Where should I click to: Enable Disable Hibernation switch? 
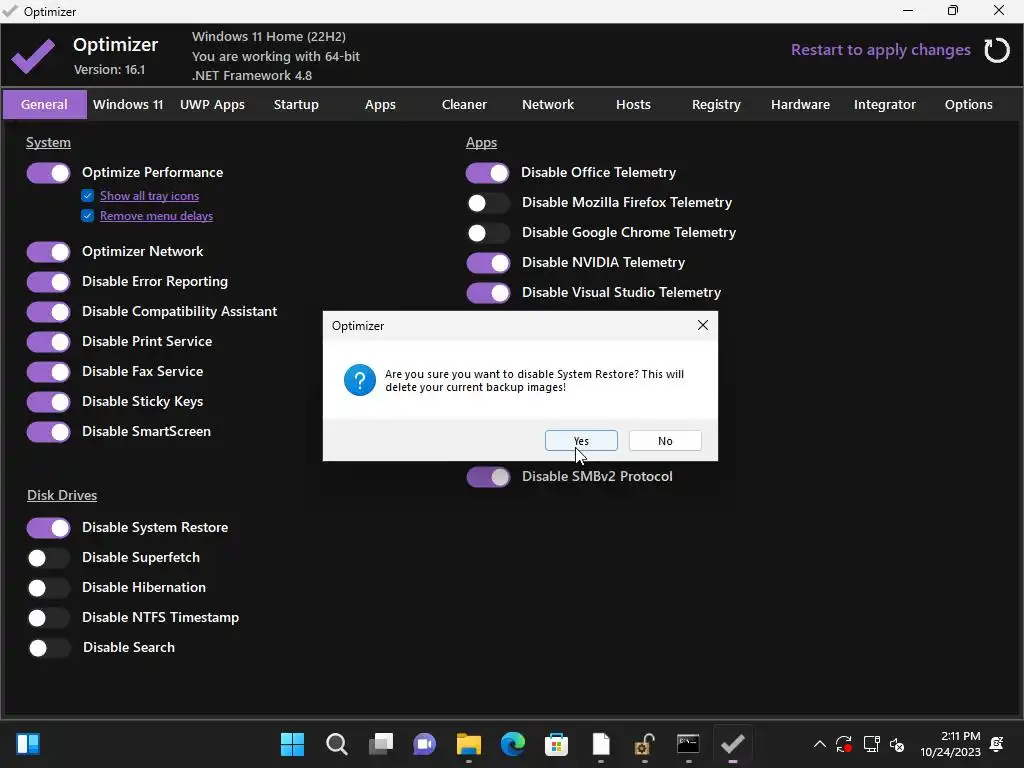48,588
